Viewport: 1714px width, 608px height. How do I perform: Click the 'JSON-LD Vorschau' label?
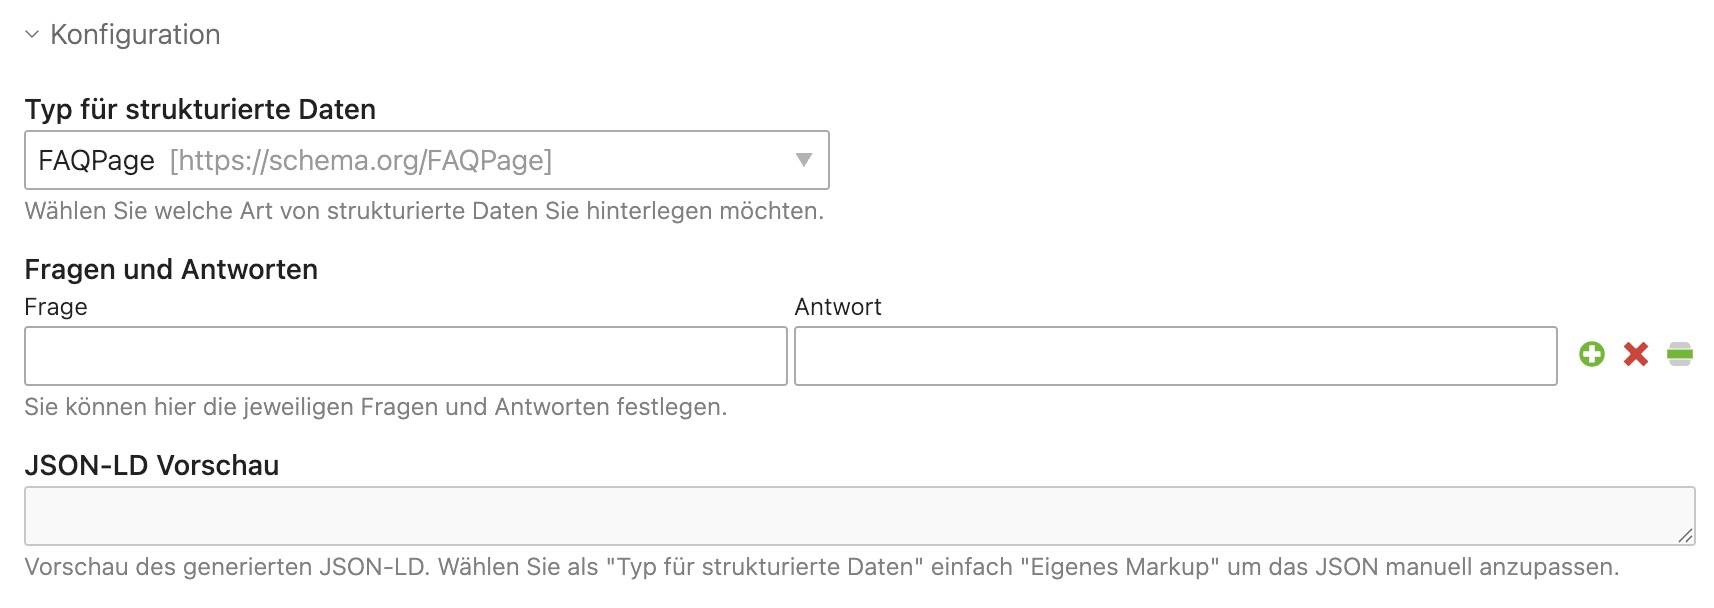pyautogui.click(x=152, y=466)
